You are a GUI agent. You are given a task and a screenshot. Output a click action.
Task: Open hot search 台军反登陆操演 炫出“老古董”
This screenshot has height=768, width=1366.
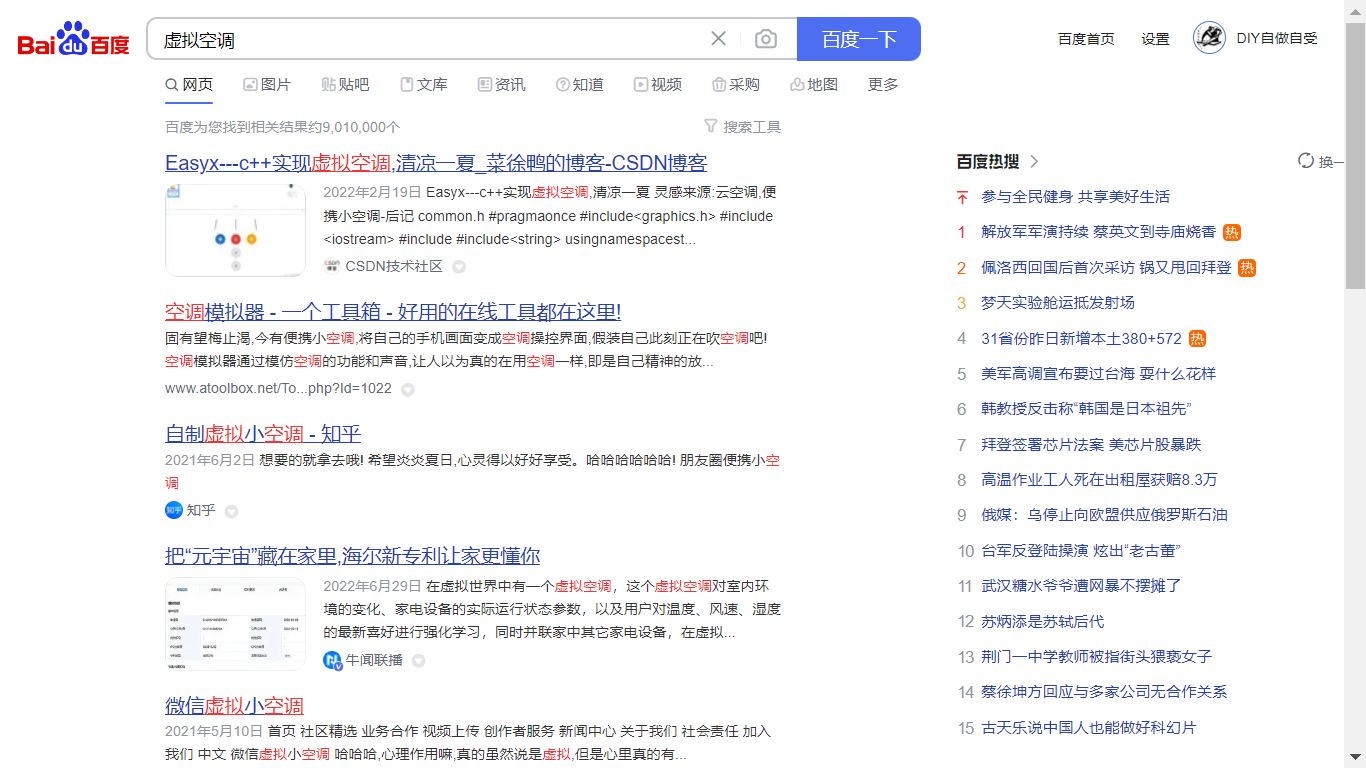pos(1081,551)
